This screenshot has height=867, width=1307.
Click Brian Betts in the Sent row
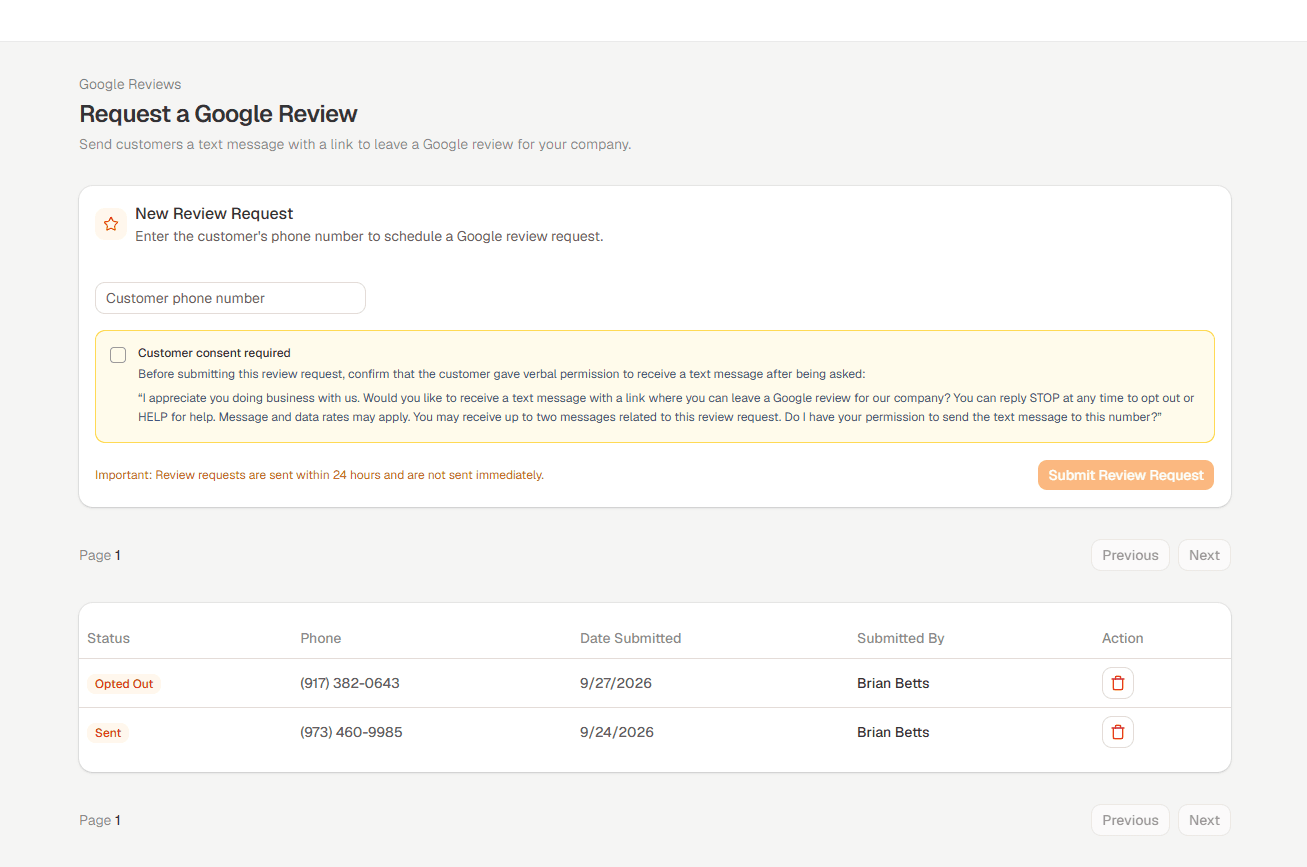[893, 733]
